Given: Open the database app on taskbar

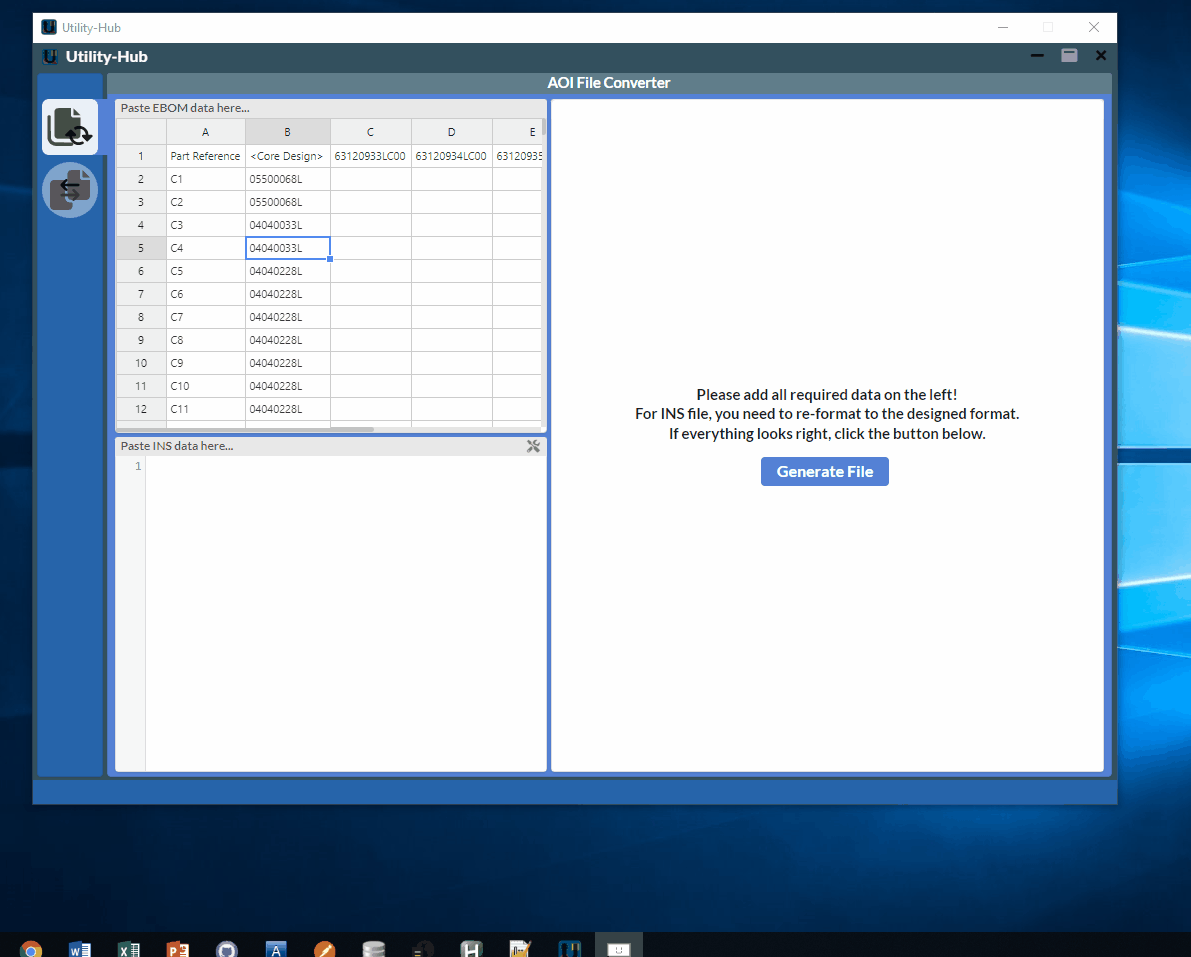Looking at the screenshot, I should 374,949.
